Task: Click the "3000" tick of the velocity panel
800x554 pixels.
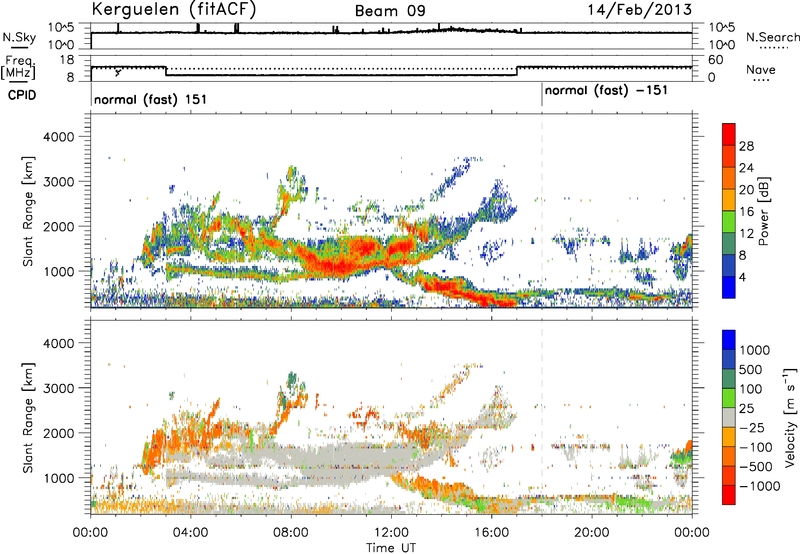Action: (x=58, y=388)
